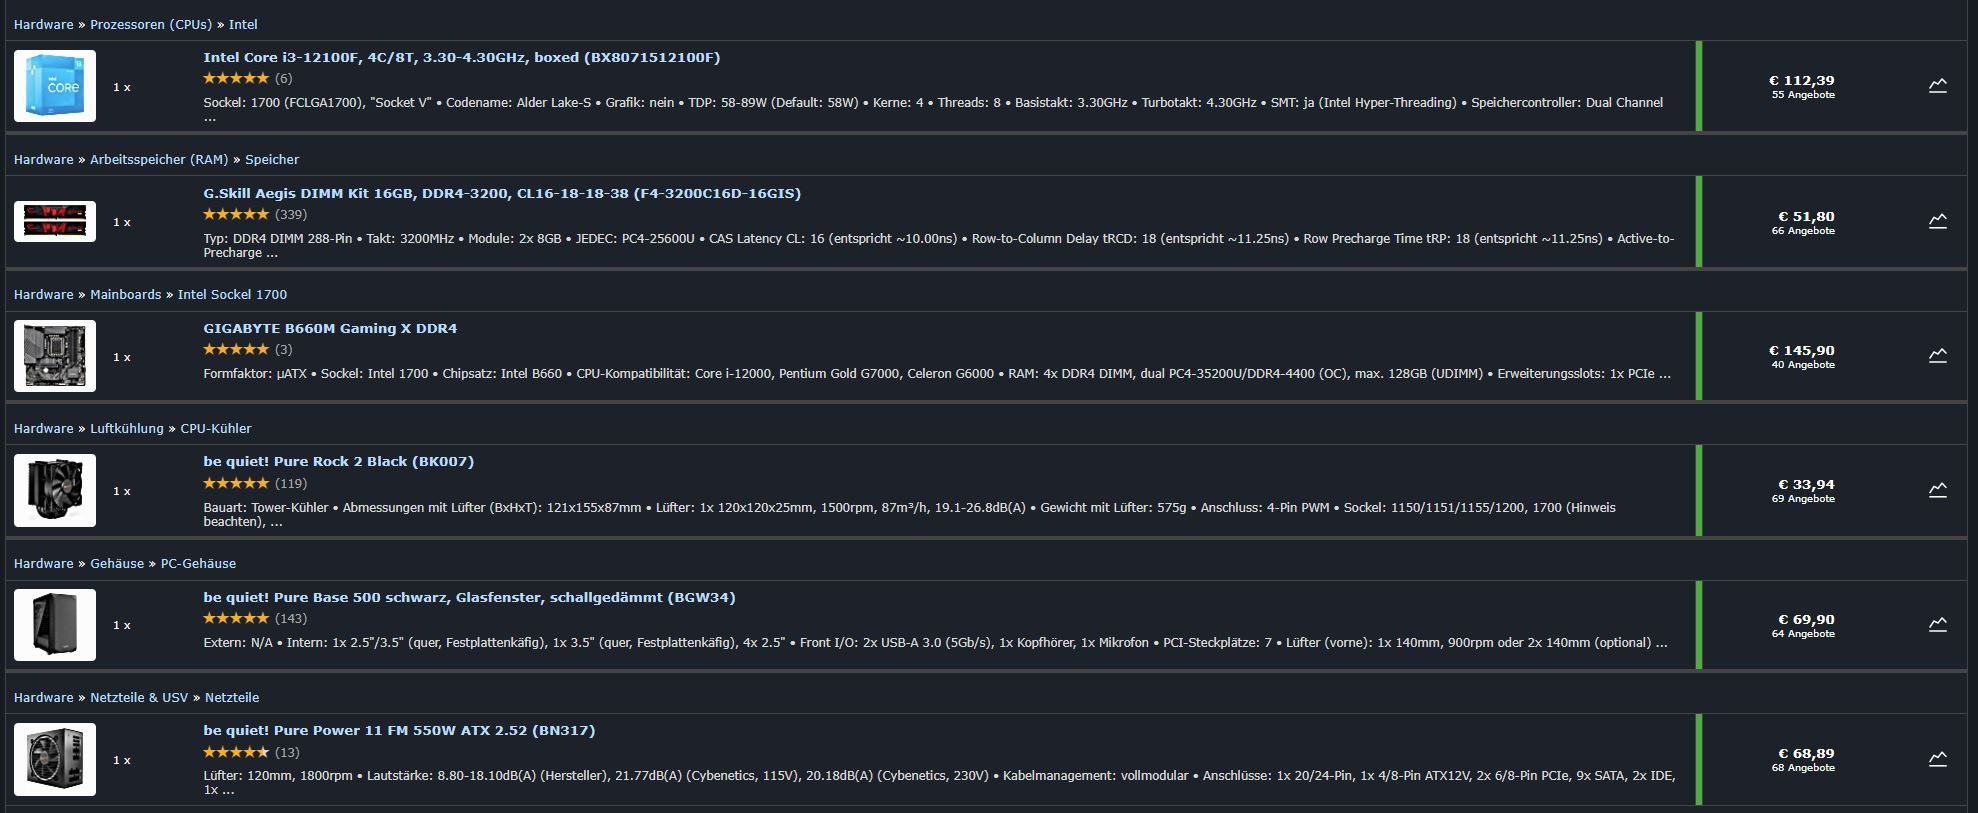Open price history chart for GIGABYTE B660M

pyautogui.click(x=1937, y=355)
